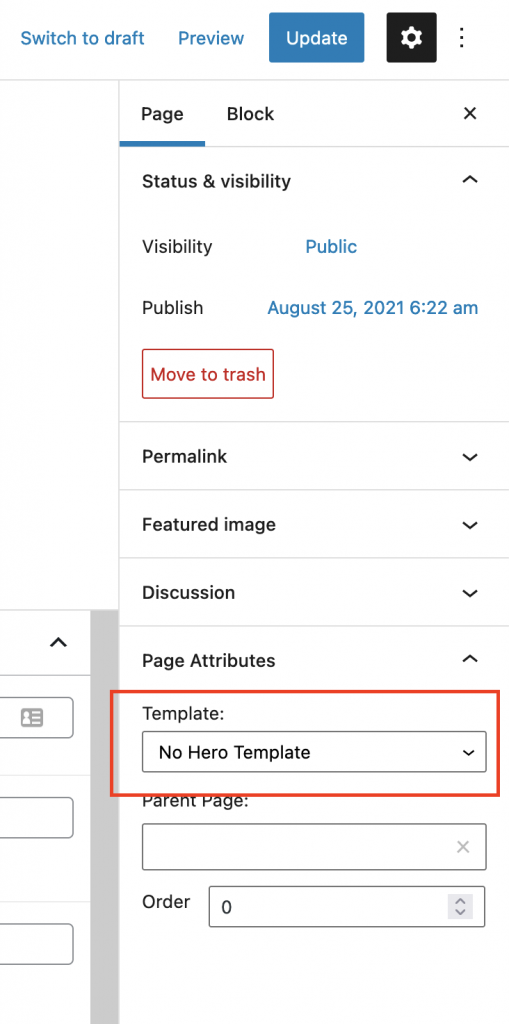Open the Preview link

(211, 38)
